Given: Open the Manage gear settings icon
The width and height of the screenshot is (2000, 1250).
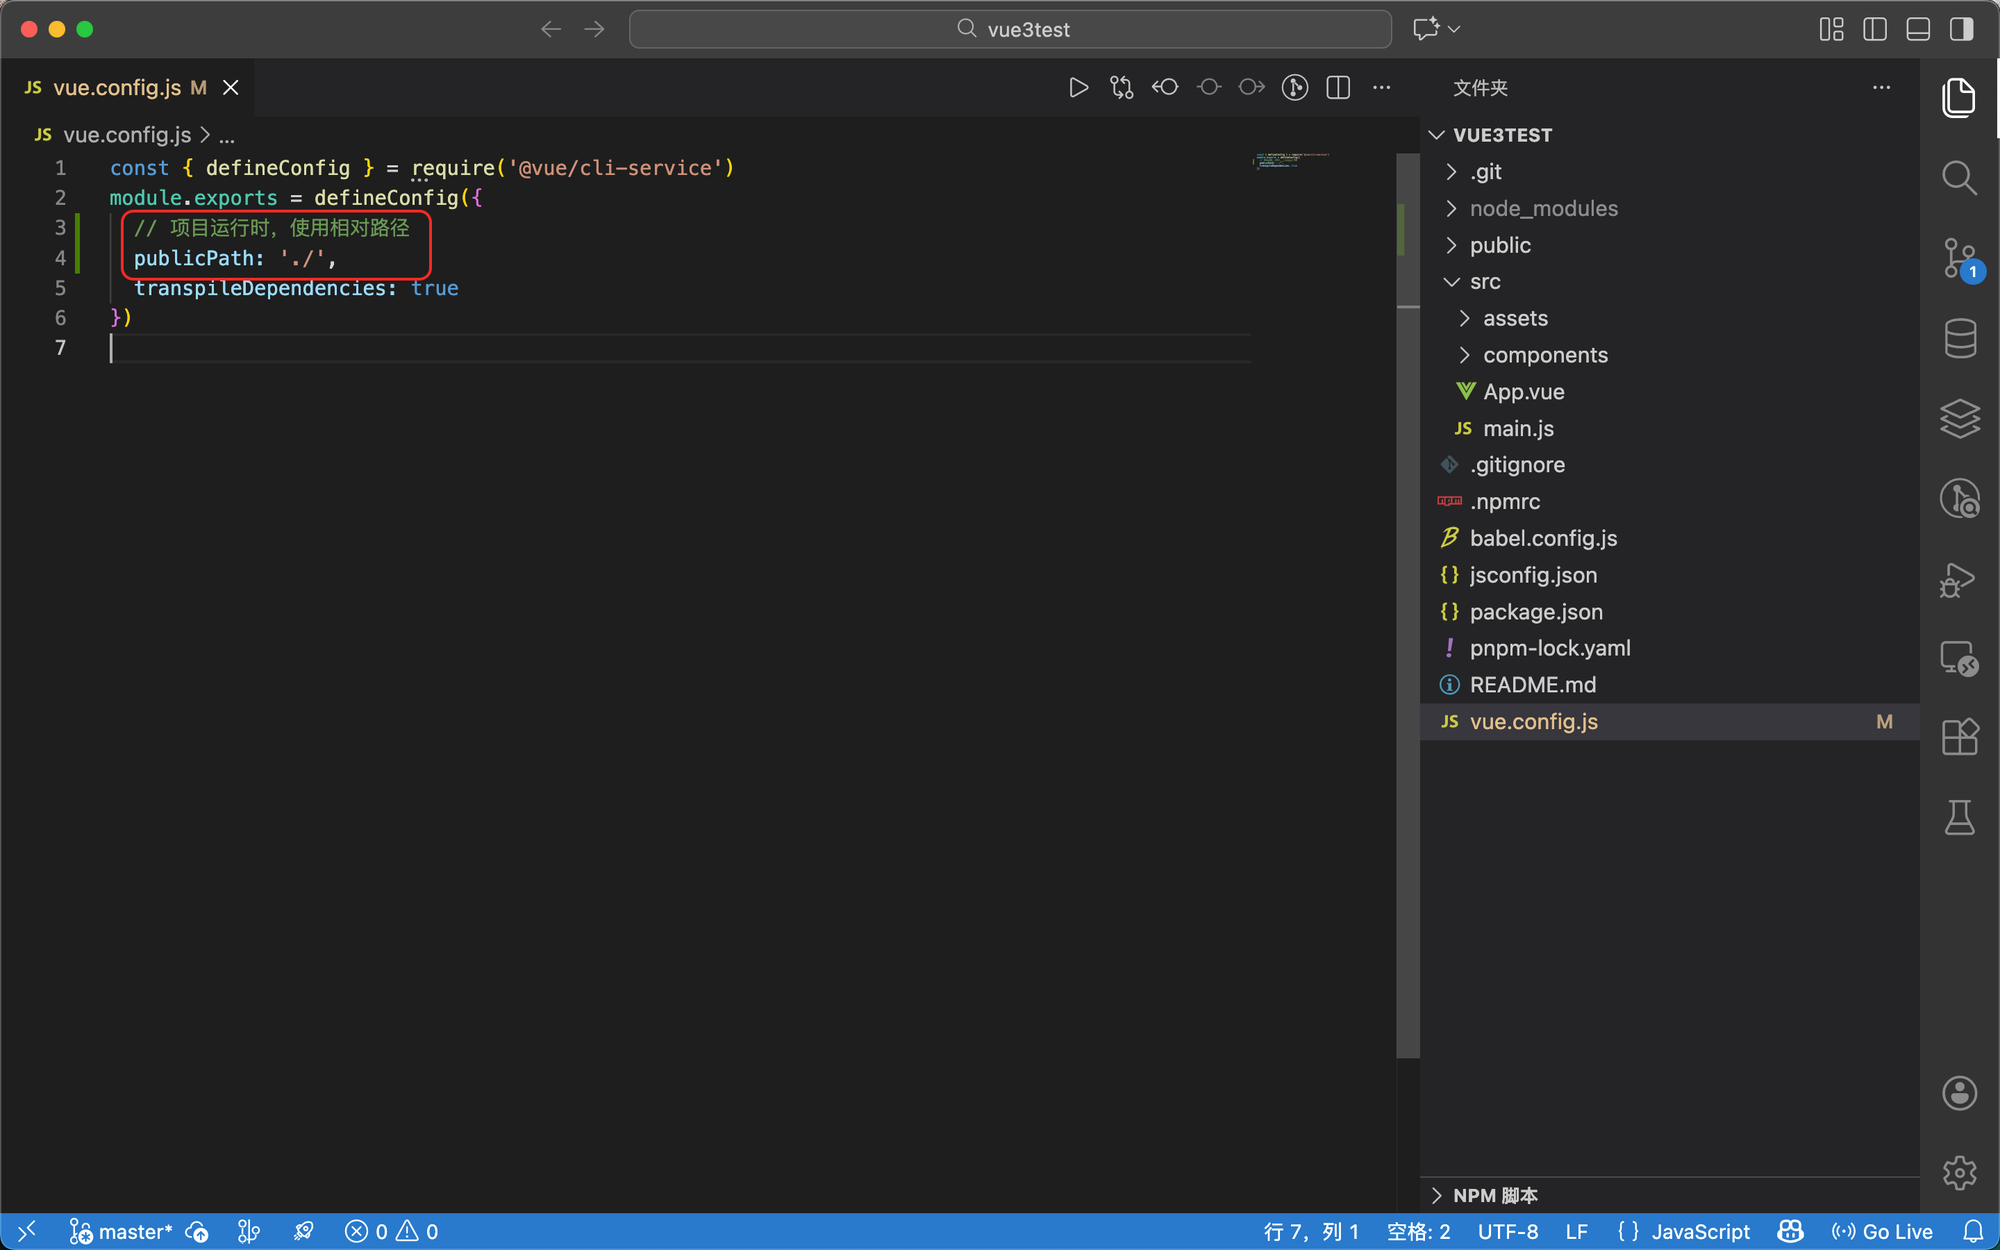Looking at the screenshot, I should [x=1959, y=1172].
